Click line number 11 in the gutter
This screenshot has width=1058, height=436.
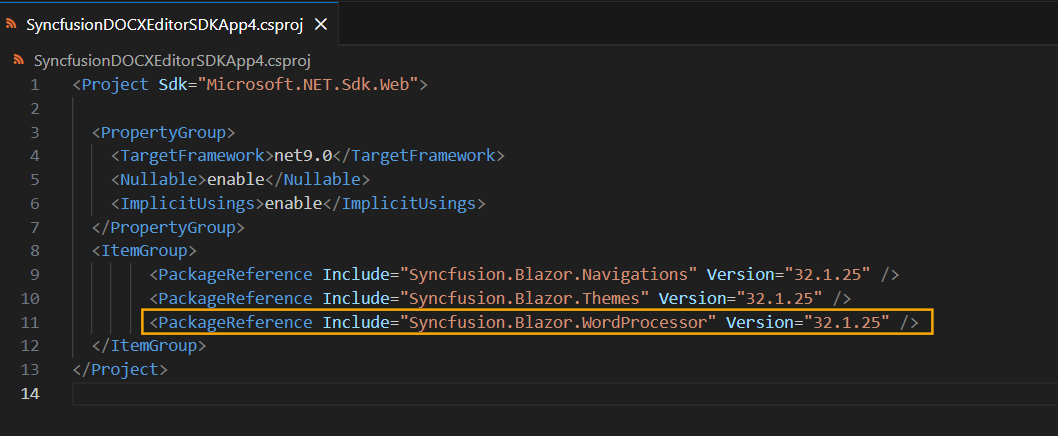coord(30,323)
